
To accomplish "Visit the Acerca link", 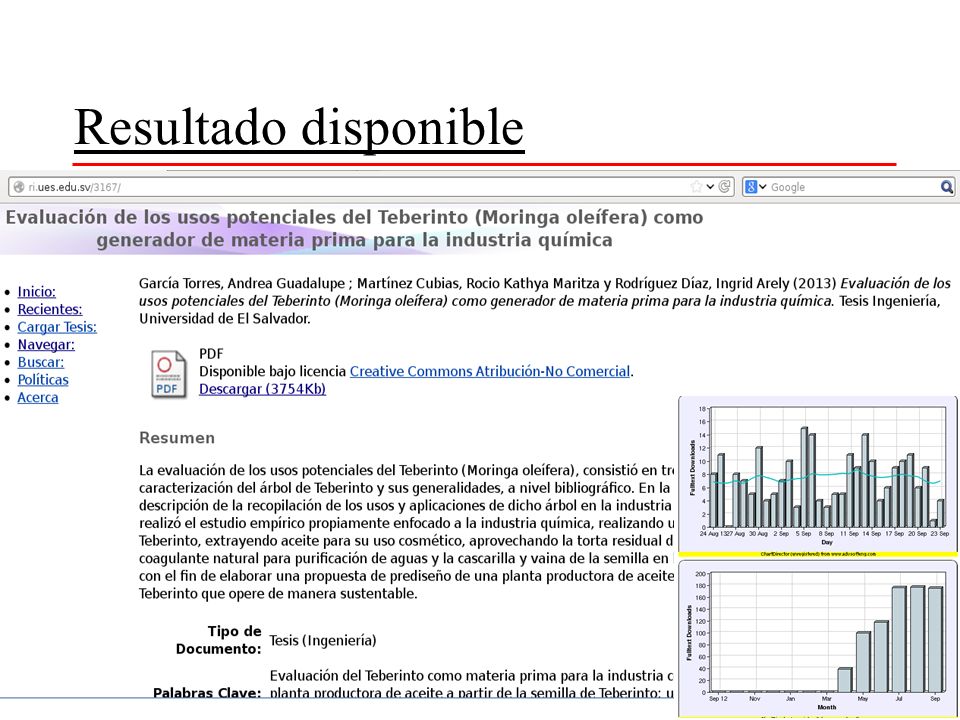I will click(x=38, y=398).
